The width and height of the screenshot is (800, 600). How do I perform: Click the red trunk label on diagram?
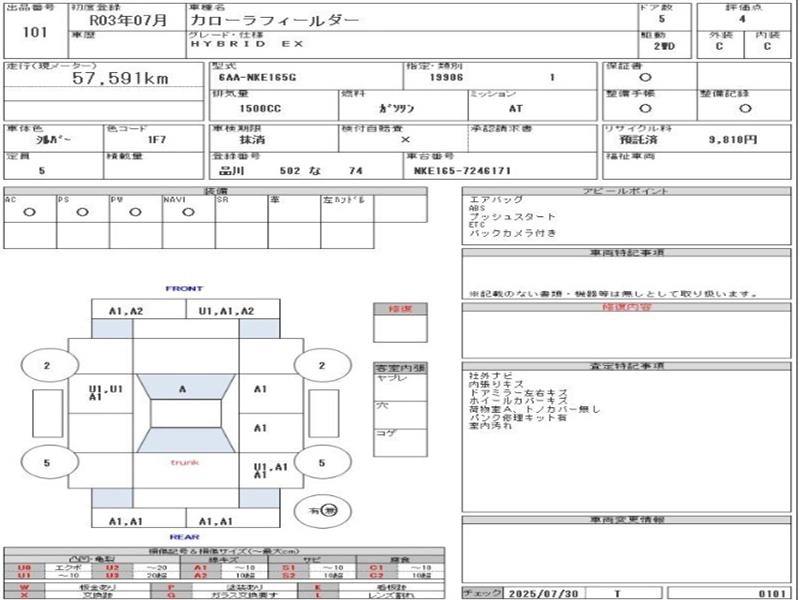tap(185, 463)
